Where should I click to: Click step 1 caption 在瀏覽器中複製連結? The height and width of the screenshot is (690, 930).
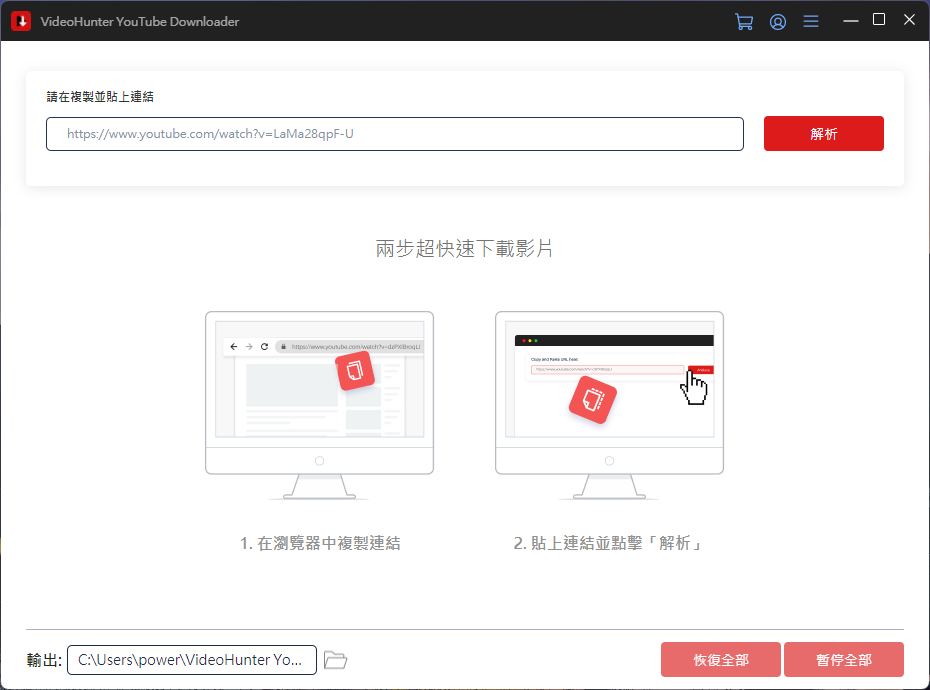point(320,543)
